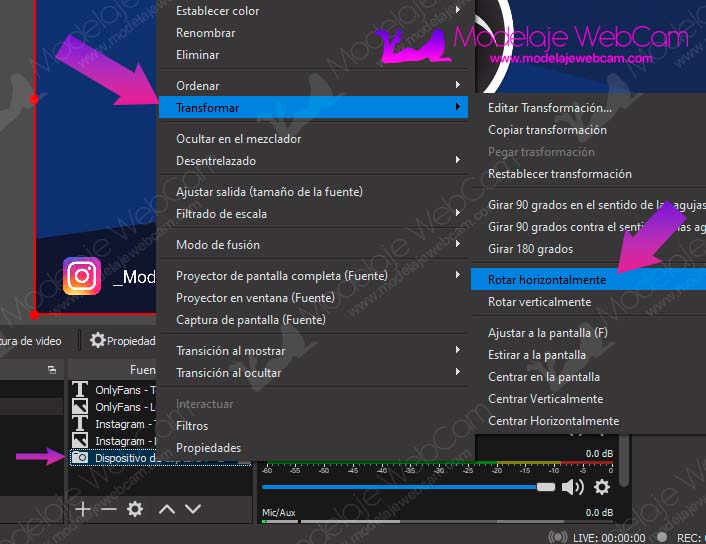This screenshot has height=544, width=706.
Task: Mute the audio track via speaker icon
Action: point(572,487)
